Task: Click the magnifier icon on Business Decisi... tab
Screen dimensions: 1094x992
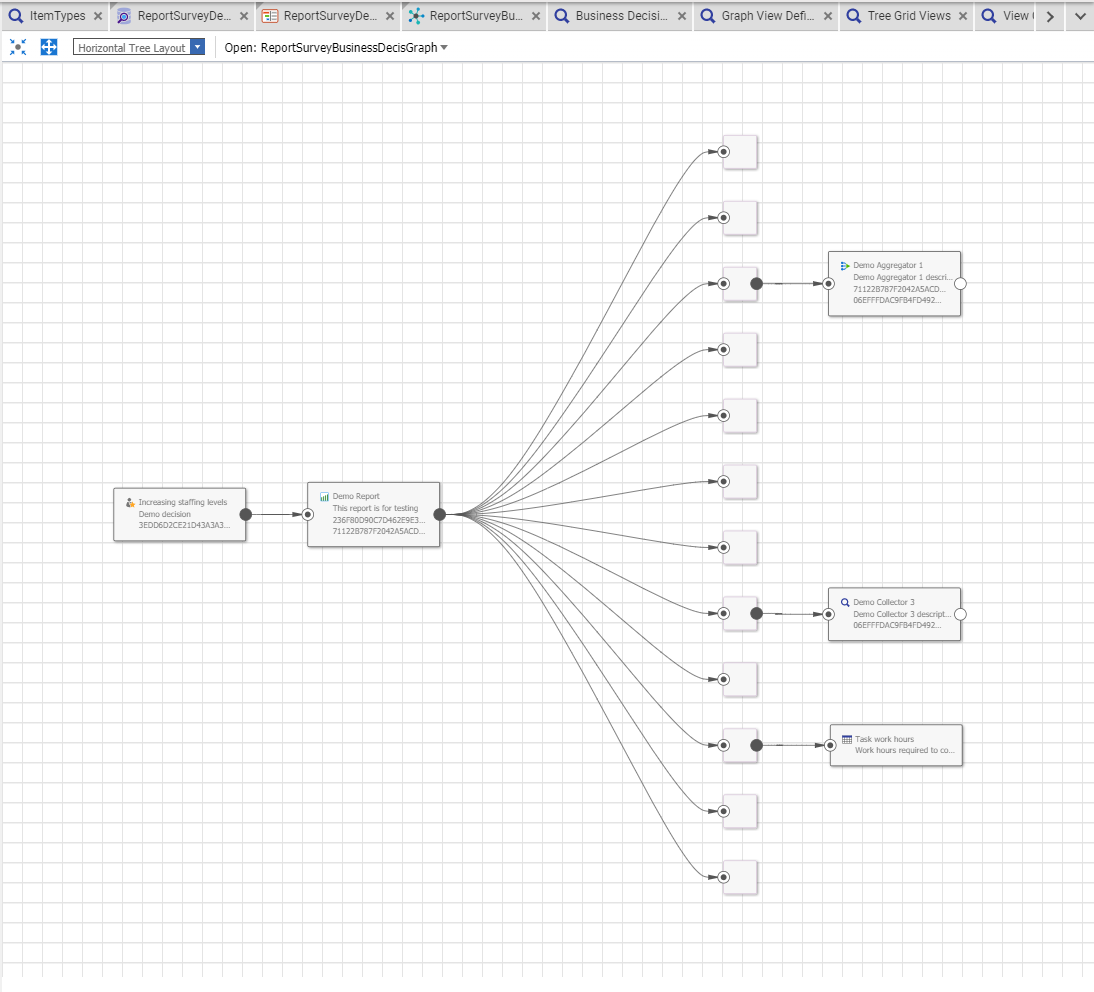Action: pyautogui.click(x=562, y=16)
